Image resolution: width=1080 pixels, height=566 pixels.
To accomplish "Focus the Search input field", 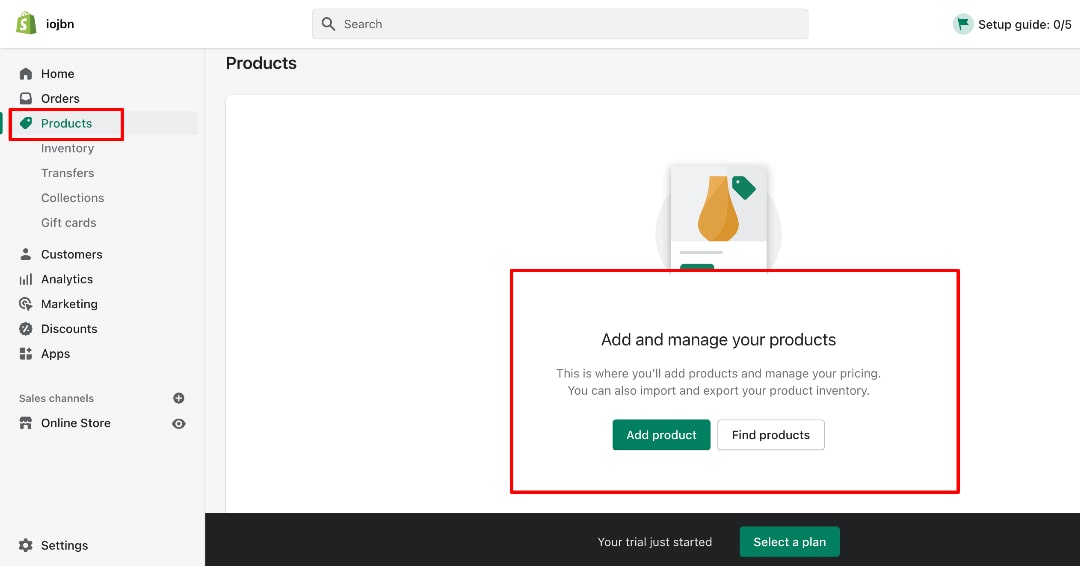I will click(x=560, y=24).
